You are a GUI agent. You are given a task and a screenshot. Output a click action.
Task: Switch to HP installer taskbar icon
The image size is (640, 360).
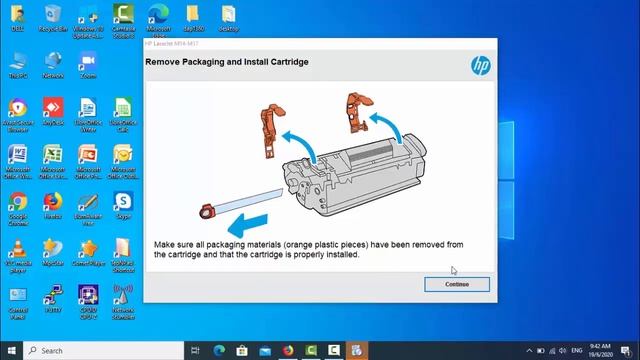357,351
